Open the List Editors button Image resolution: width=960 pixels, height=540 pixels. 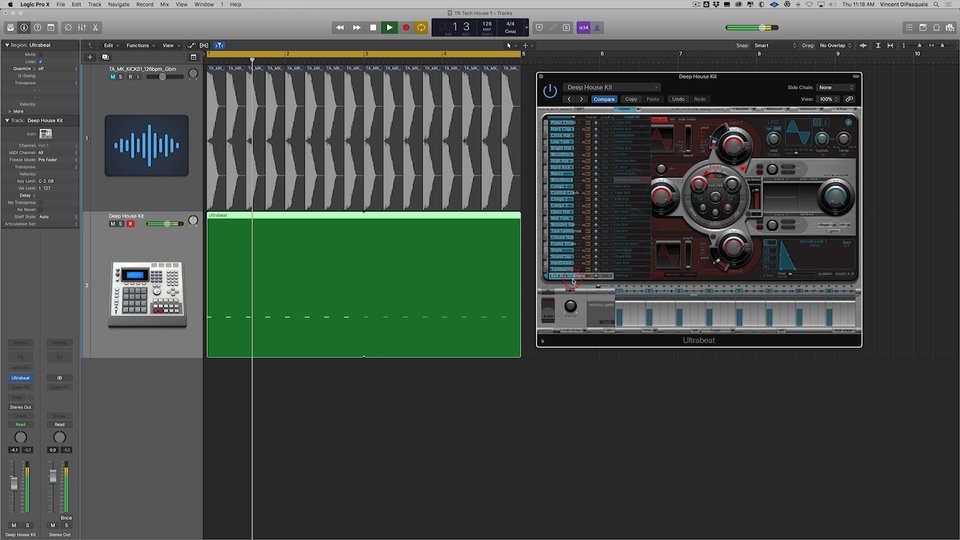(909, 28)
